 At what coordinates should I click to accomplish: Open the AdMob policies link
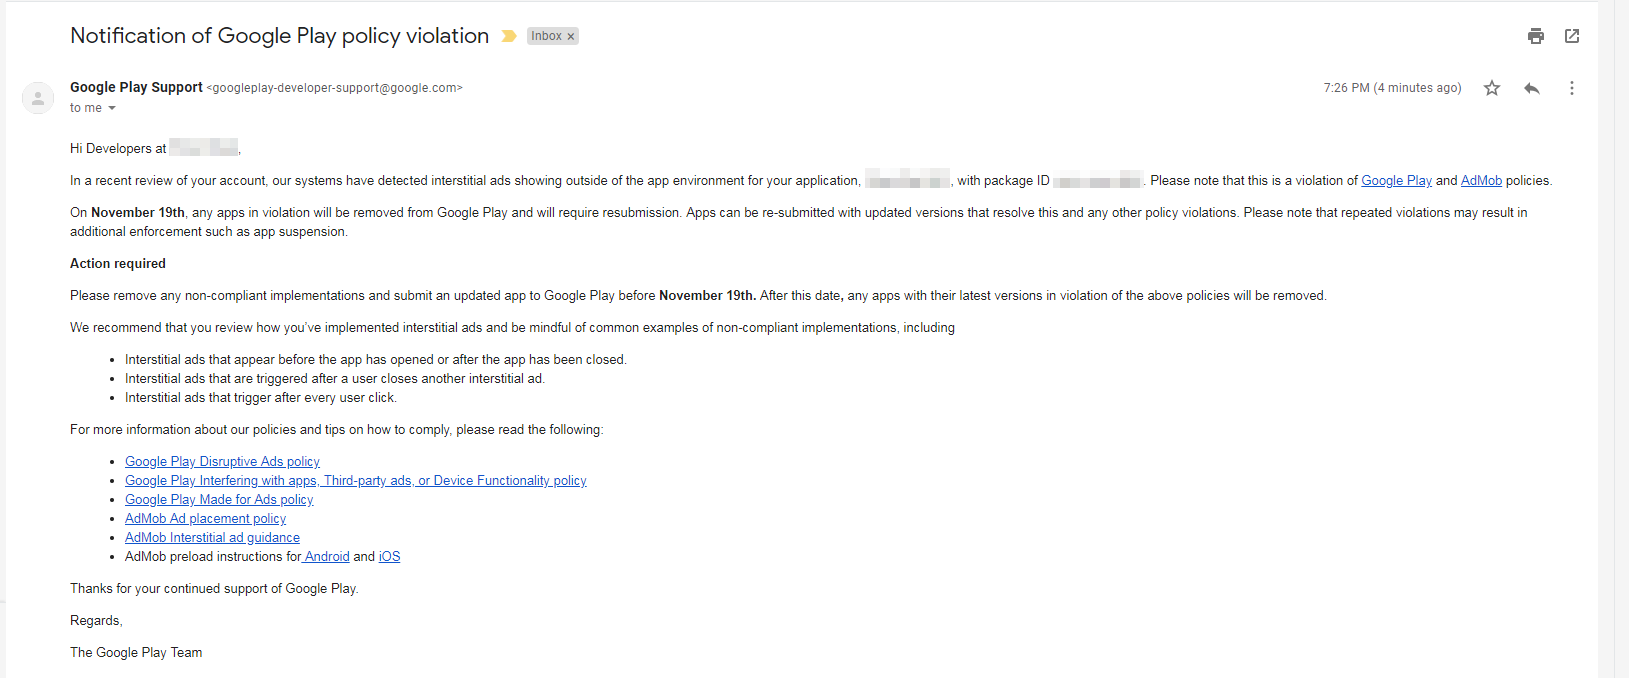tap(1481, 181)
